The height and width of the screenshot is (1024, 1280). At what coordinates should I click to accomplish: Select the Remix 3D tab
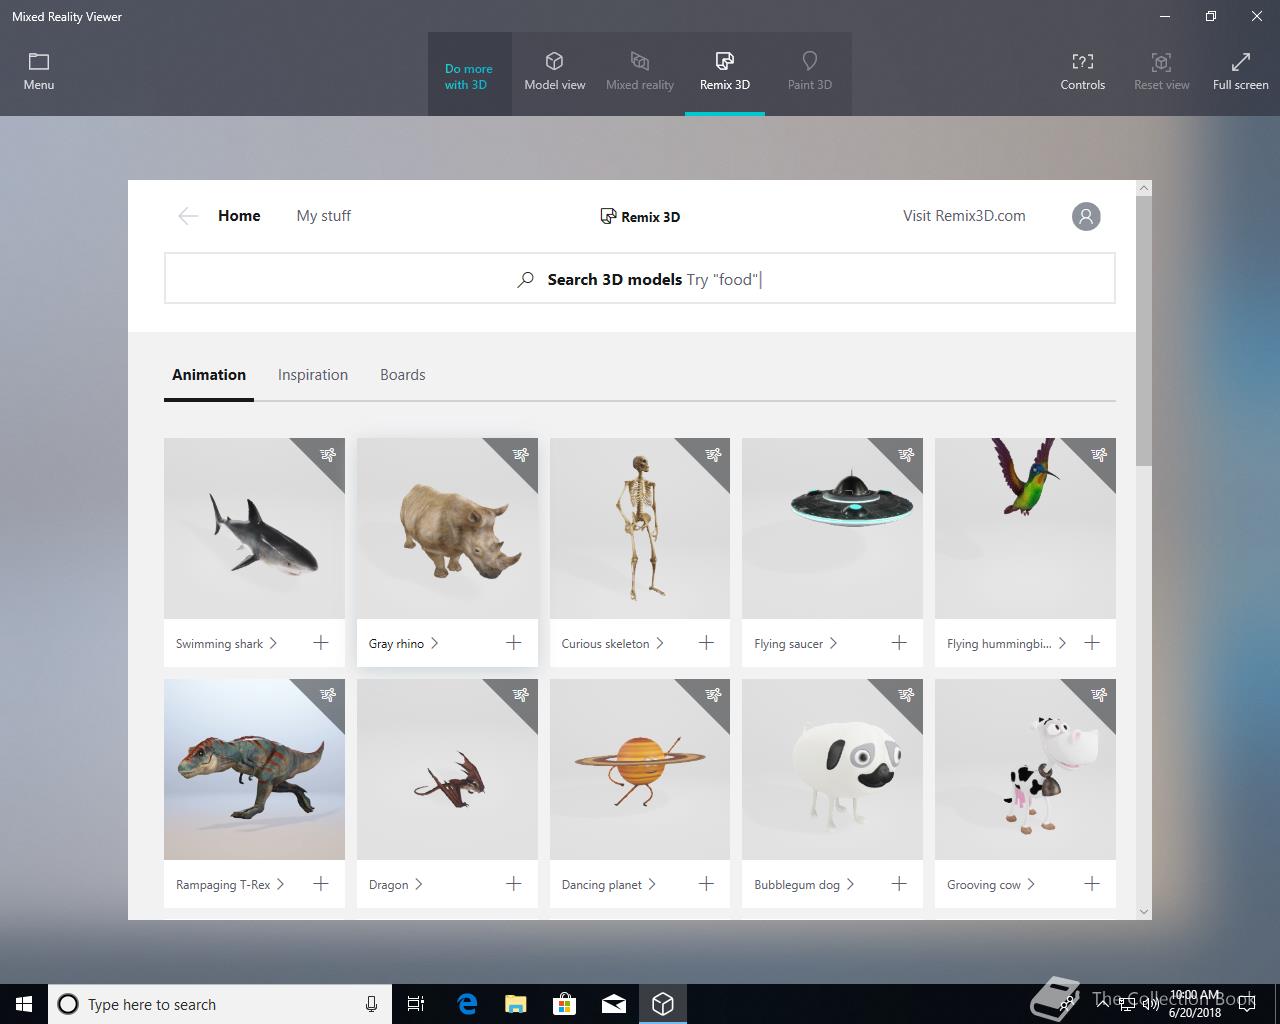(x=725, y=73)
